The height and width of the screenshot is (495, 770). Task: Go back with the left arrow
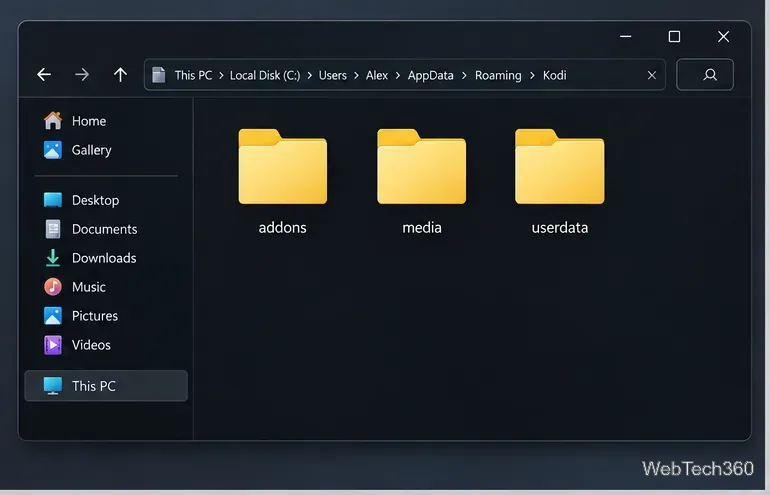pyautogui.click(x=44, y=75)
